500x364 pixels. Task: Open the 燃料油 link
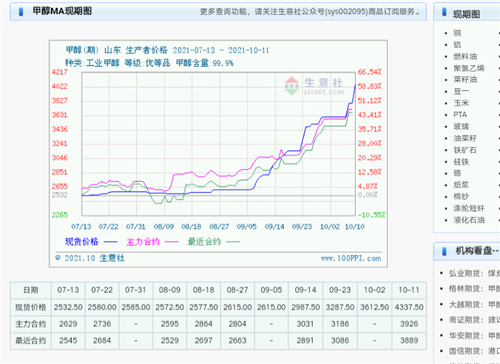click(465, 56)
